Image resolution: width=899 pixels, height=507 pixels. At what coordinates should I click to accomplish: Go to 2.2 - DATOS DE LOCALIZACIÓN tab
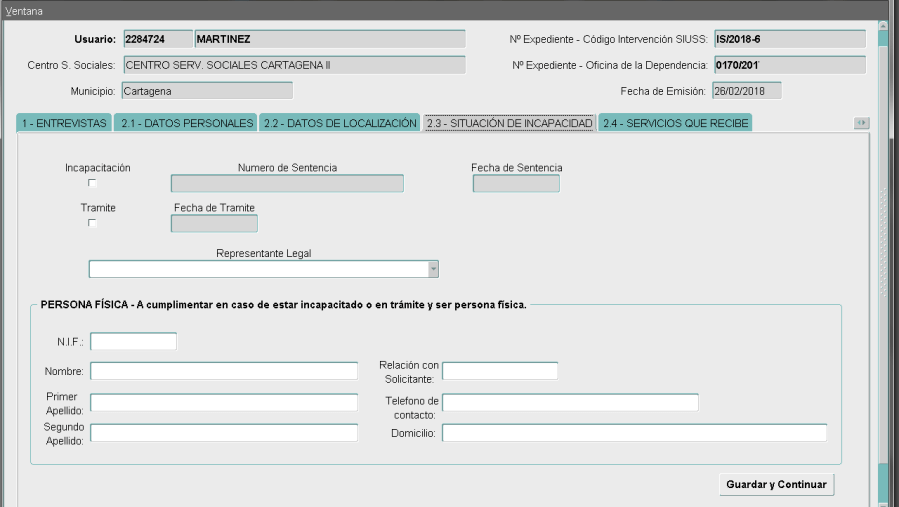(340, 123)
